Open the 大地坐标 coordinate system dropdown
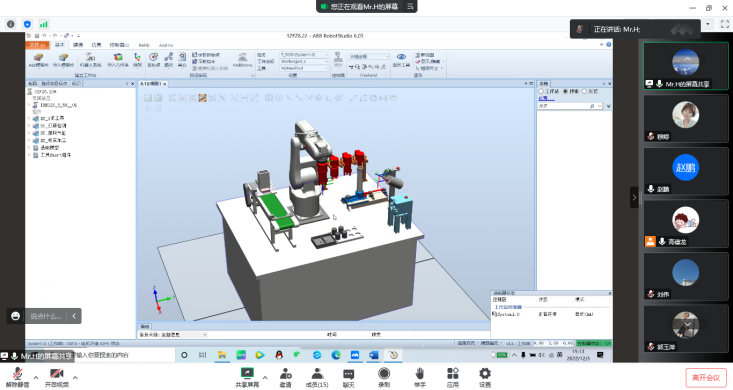 point(368,57)
